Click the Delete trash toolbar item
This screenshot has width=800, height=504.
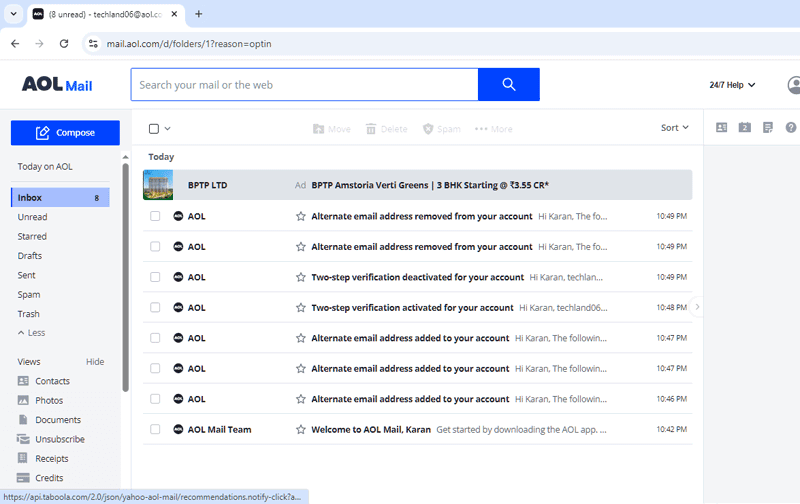point(386,129)
